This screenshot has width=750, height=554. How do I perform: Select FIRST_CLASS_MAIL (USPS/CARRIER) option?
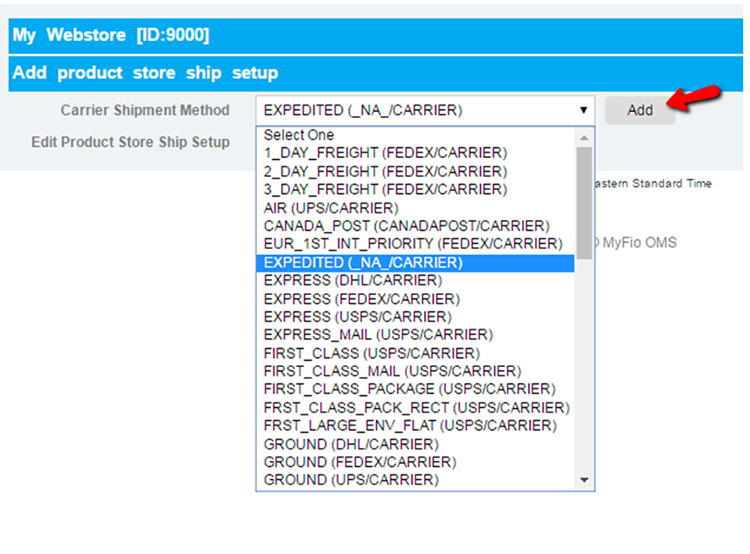415,371
